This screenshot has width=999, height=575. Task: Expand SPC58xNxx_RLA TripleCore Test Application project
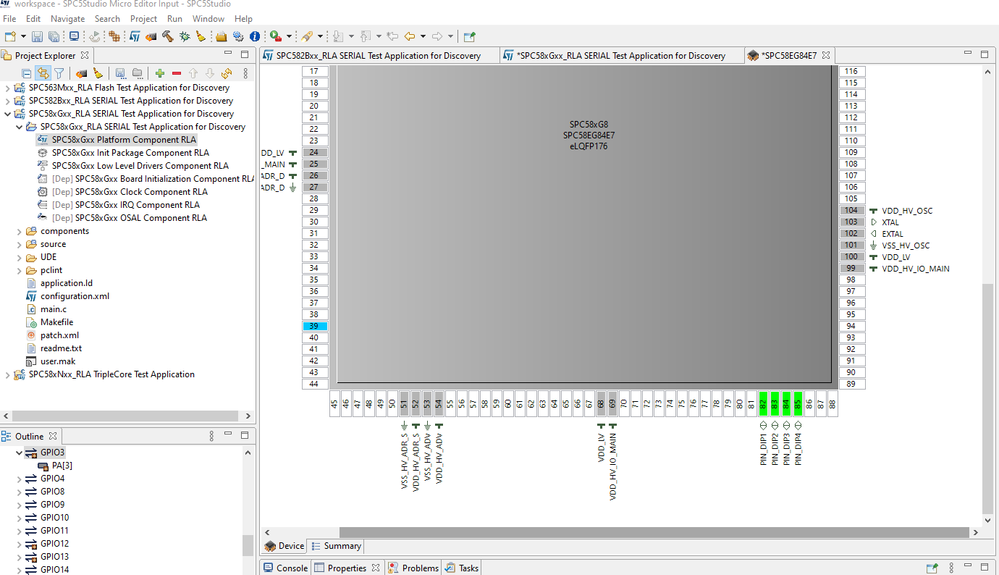8,374
